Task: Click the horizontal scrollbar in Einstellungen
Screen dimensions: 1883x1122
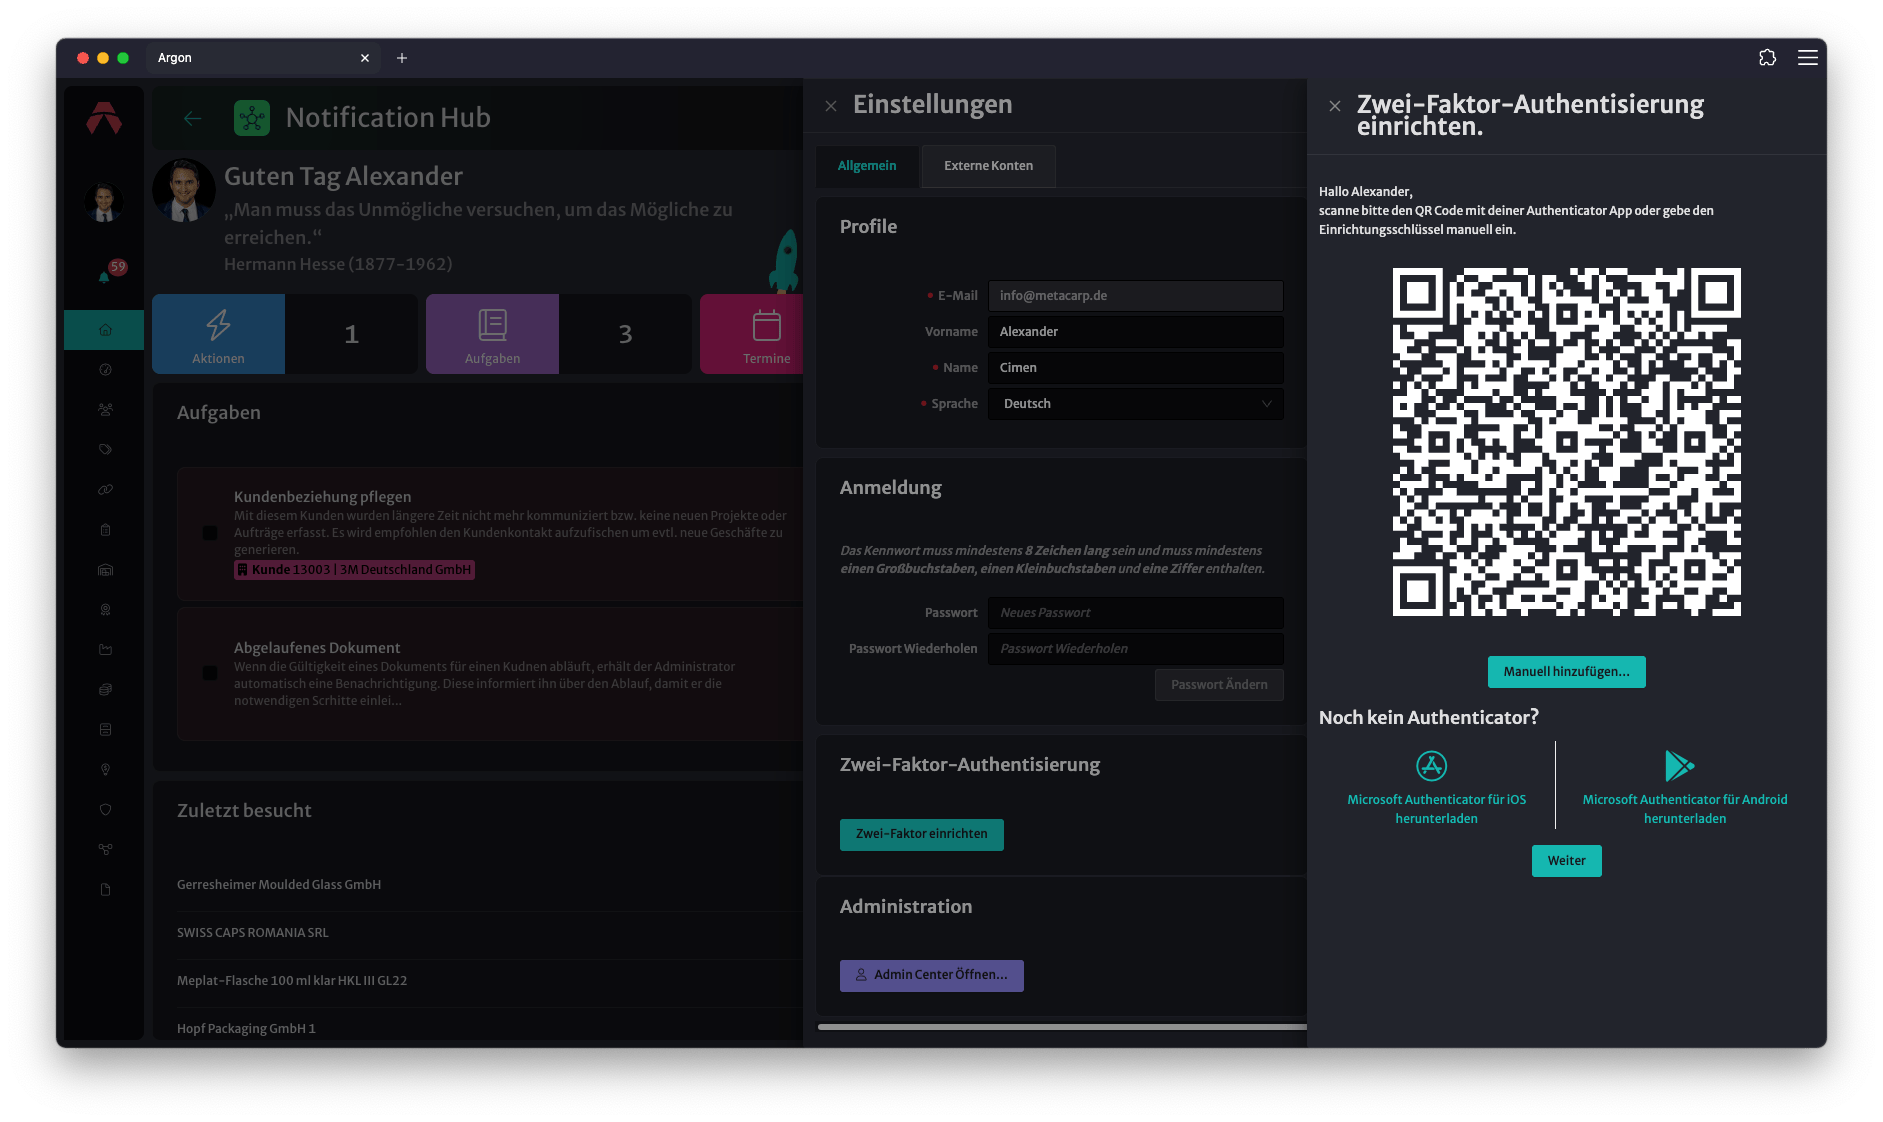Action: (1062, 1027)
